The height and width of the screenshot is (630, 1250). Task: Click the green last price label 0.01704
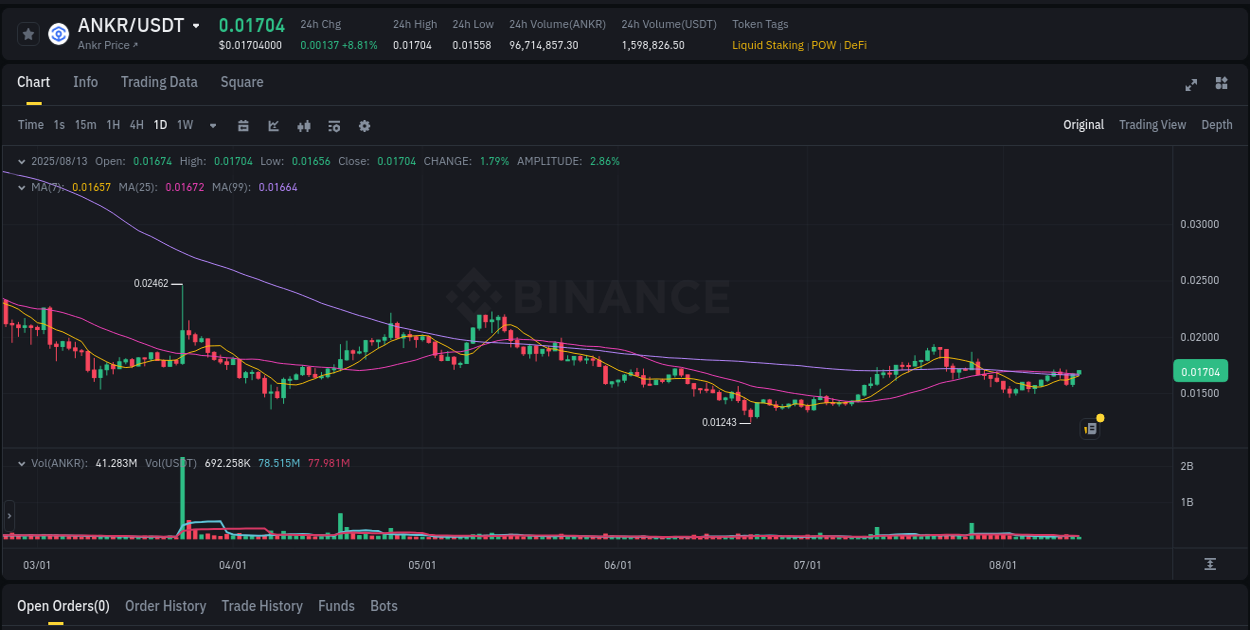coord(1200,370)
